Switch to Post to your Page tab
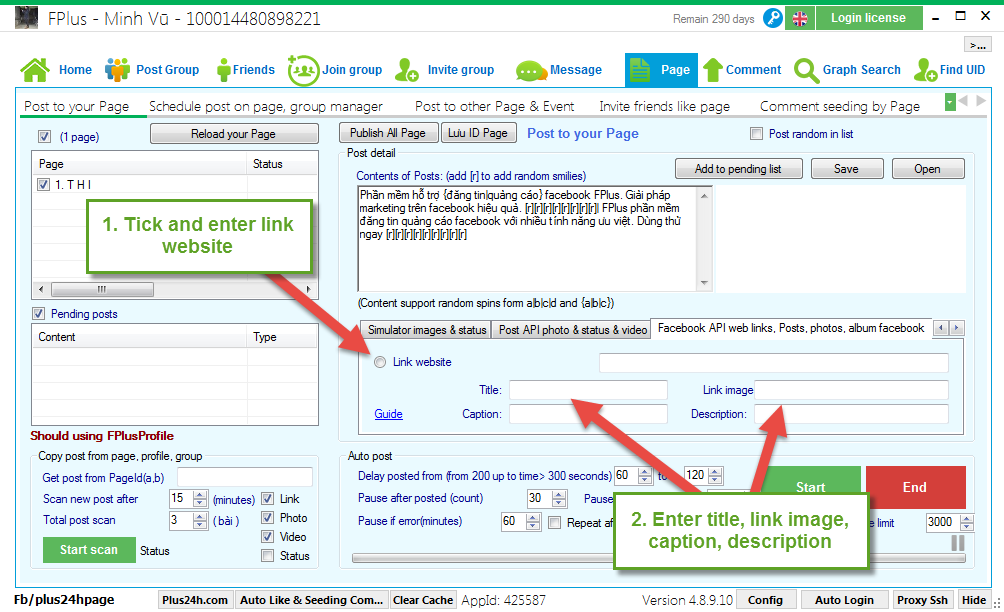The height and width of the screenshot is (612, 1004). (76, 106)
